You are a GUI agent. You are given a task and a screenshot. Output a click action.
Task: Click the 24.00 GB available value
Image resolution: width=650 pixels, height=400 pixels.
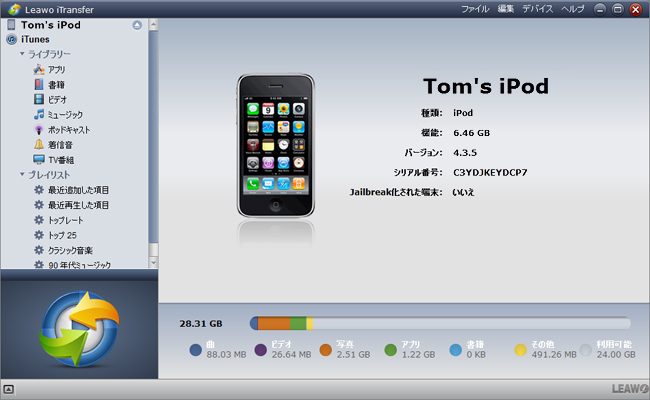point(616,355)
